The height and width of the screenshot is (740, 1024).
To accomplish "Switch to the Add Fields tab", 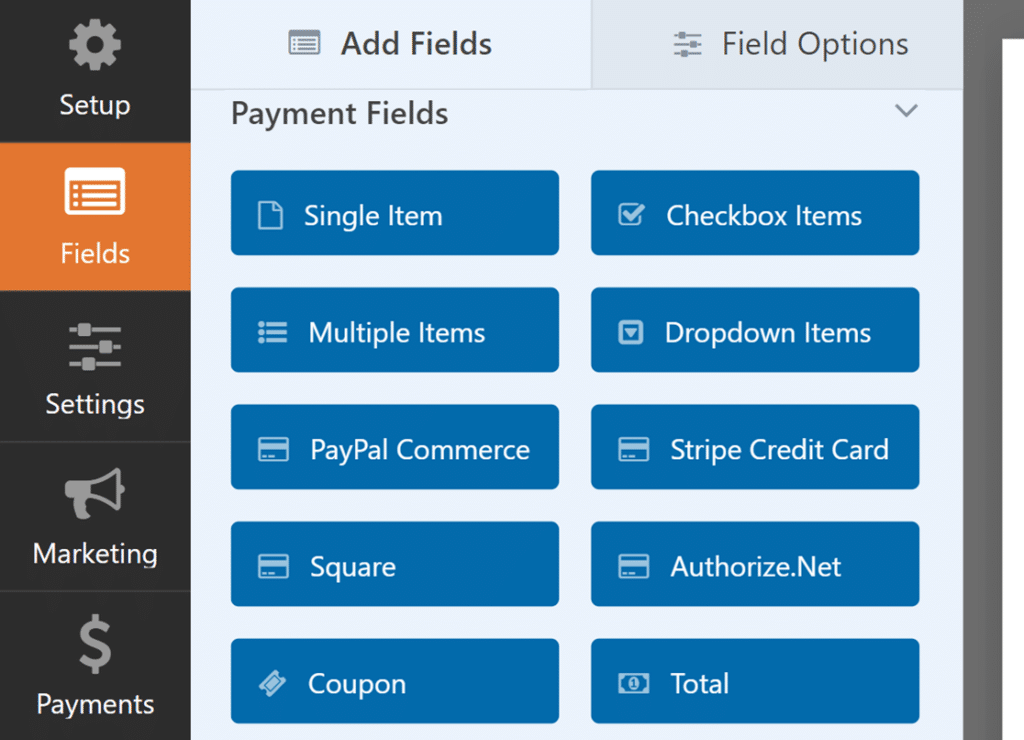I will 391,44.
